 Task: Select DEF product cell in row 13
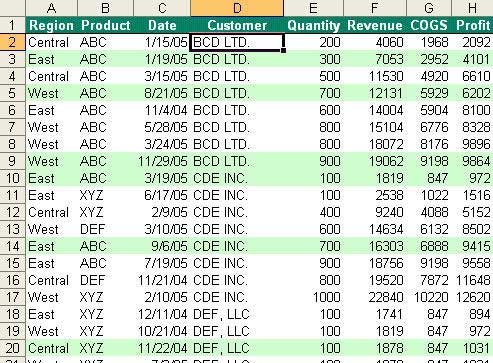[x=105, y=229]
